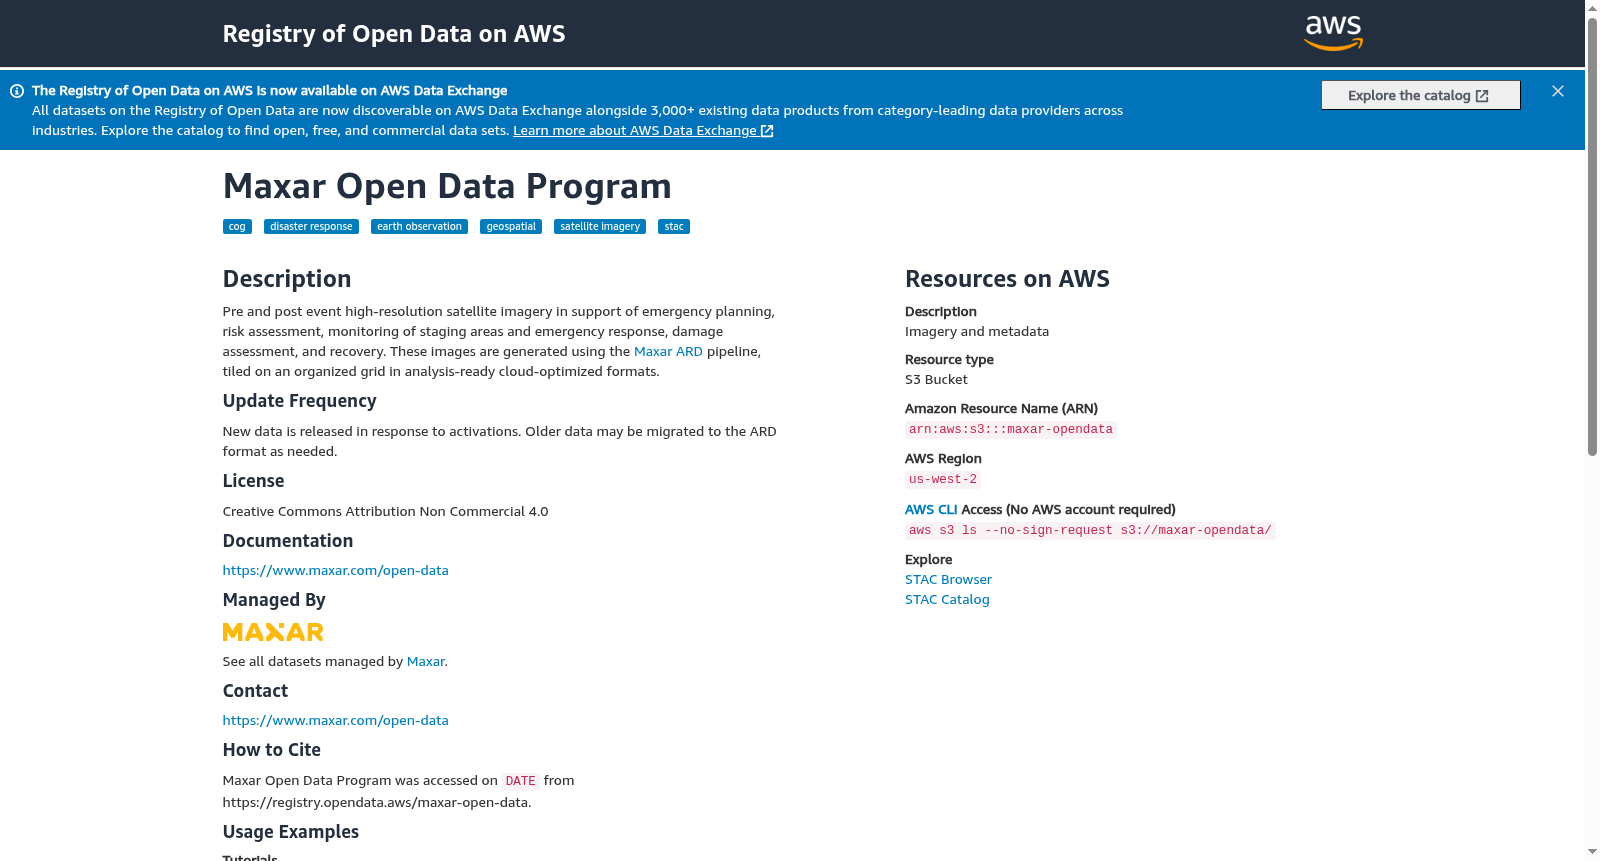Dismiss the AWS Data Exchange banner
1600x861 pixels.
(x=1558, y=91)
